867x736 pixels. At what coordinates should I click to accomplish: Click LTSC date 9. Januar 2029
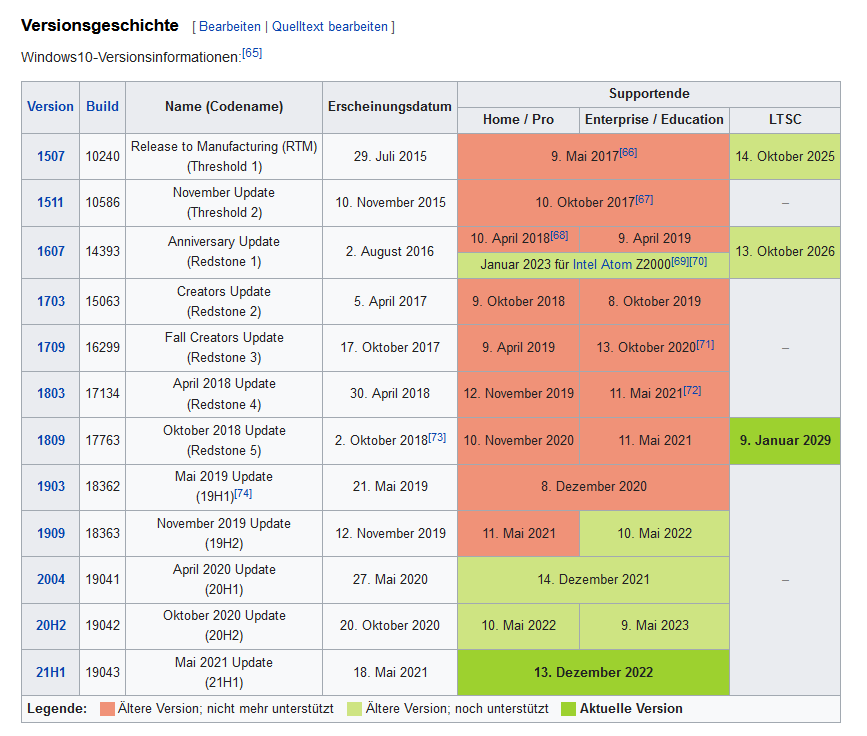pyautogui.click(x=785, y=440)
